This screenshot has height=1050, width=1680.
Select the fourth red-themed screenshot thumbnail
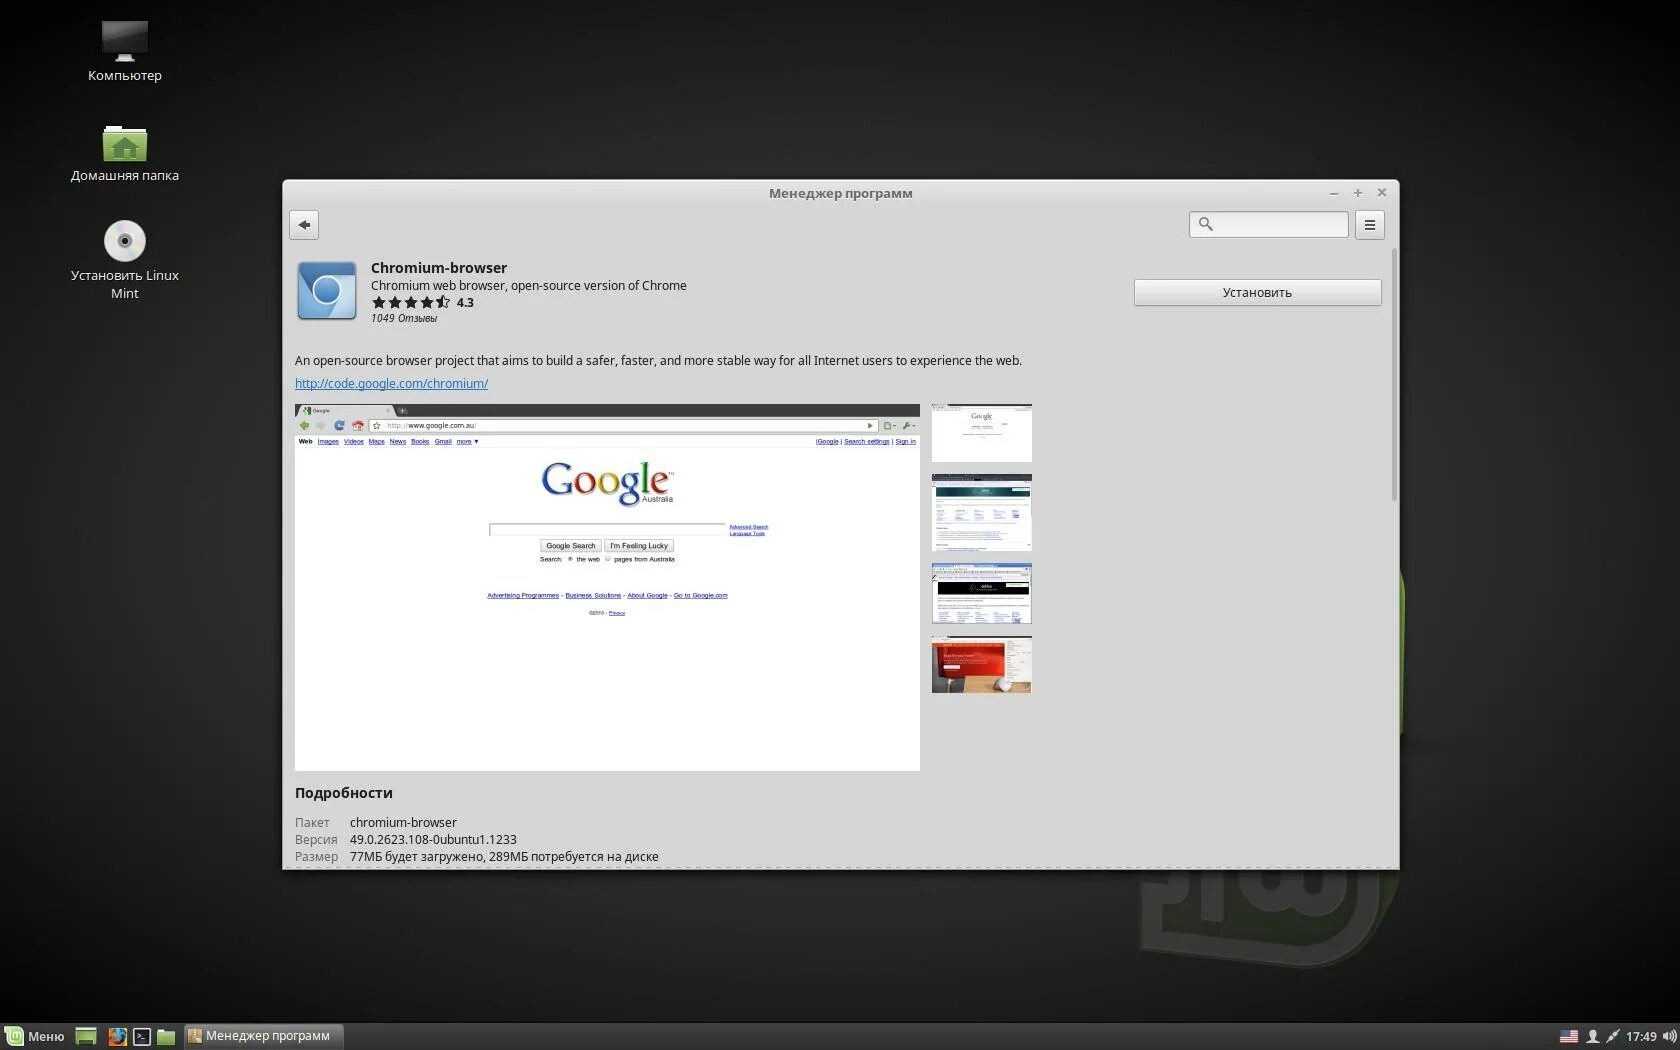(x=982, y=664)
